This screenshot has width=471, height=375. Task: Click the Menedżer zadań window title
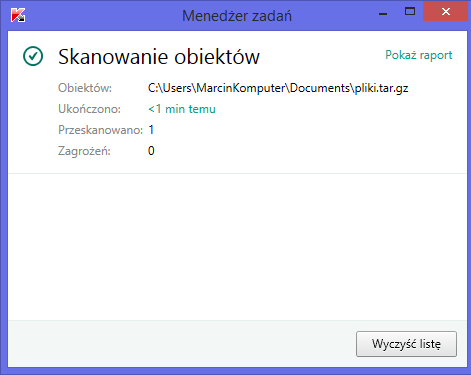[x=237, y=16]
